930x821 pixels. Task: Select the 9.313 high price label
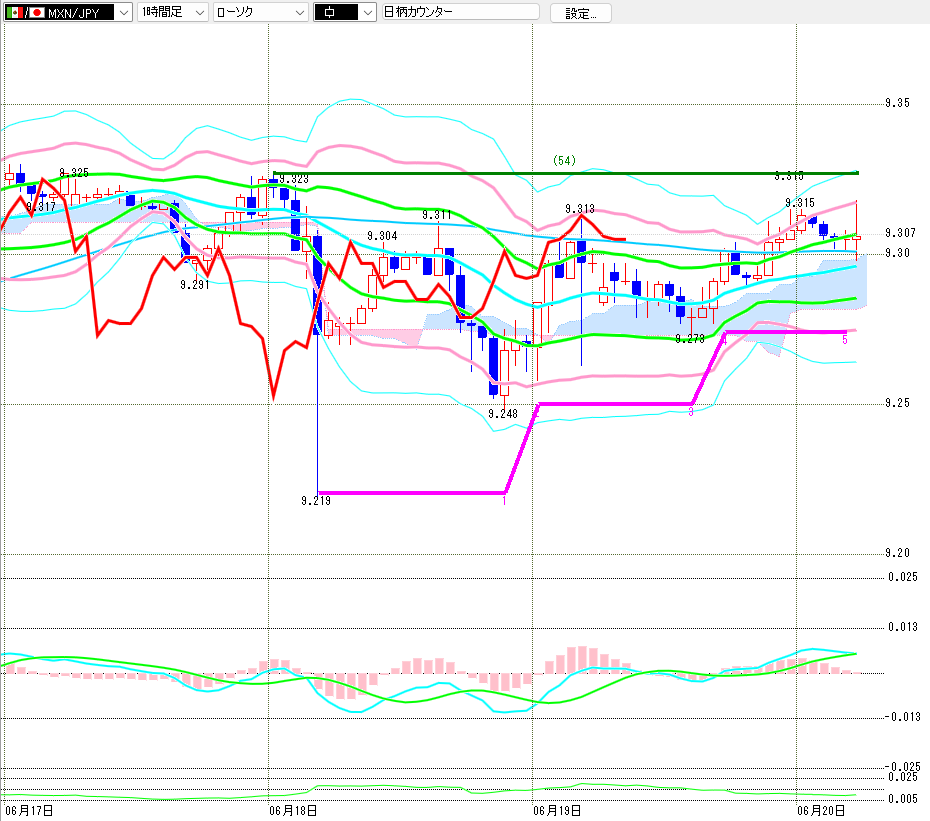(x=580, y=209)
